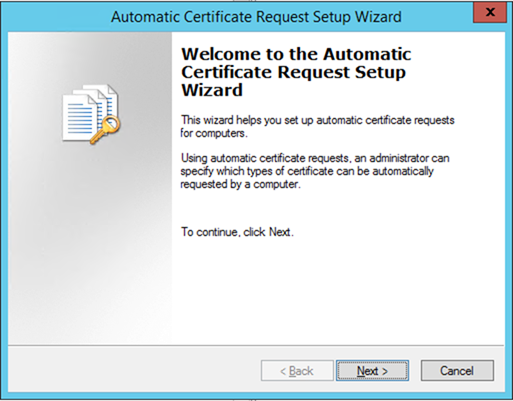The image size is (513, 401).
Task: Click the blank footer area left of Back
Action: click(x=133, y=370)
